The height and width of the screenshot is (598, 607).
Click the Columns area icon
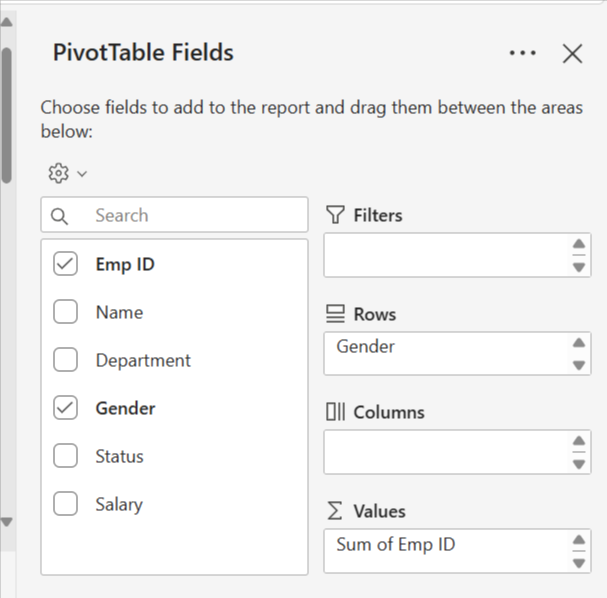click(335, 412)
